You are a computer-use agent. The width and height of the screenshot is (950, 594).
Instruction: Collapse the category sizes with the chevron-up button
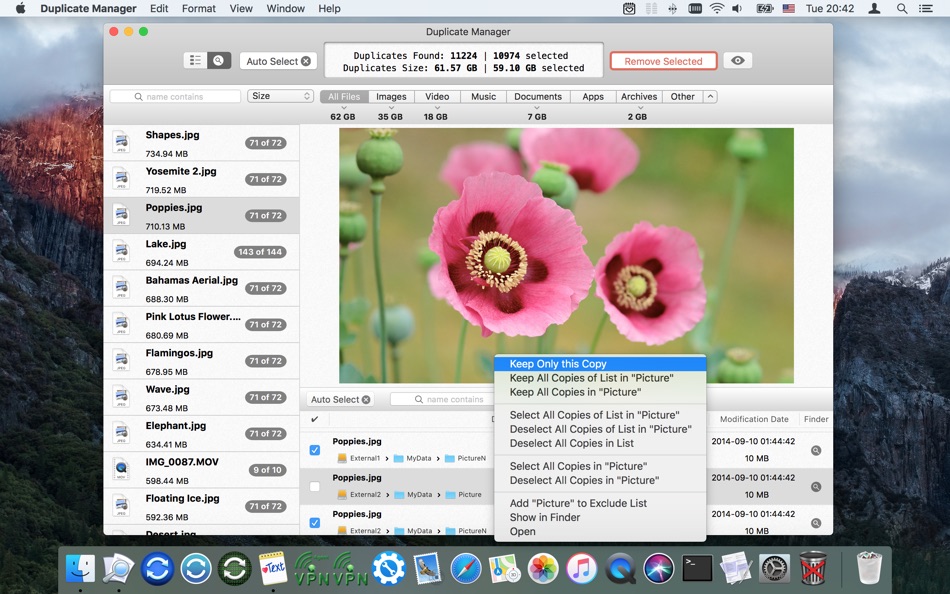point(710,96)
